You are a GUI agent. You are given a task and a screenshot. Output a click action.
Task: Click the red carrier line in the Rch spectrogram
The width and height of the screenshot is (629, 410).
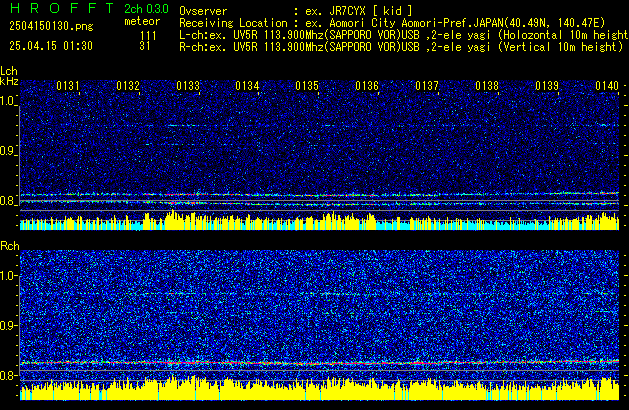[319, 363]
